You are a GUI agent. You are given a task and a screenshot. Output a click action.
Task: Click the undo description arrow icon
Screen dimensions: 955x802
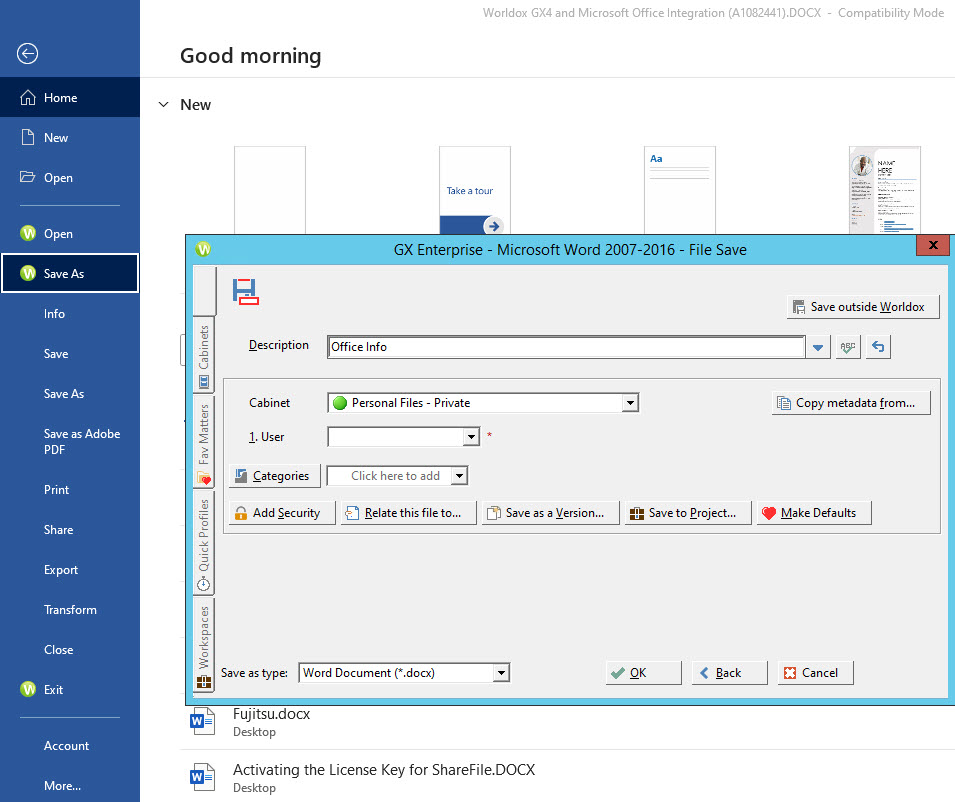point(878,347)
